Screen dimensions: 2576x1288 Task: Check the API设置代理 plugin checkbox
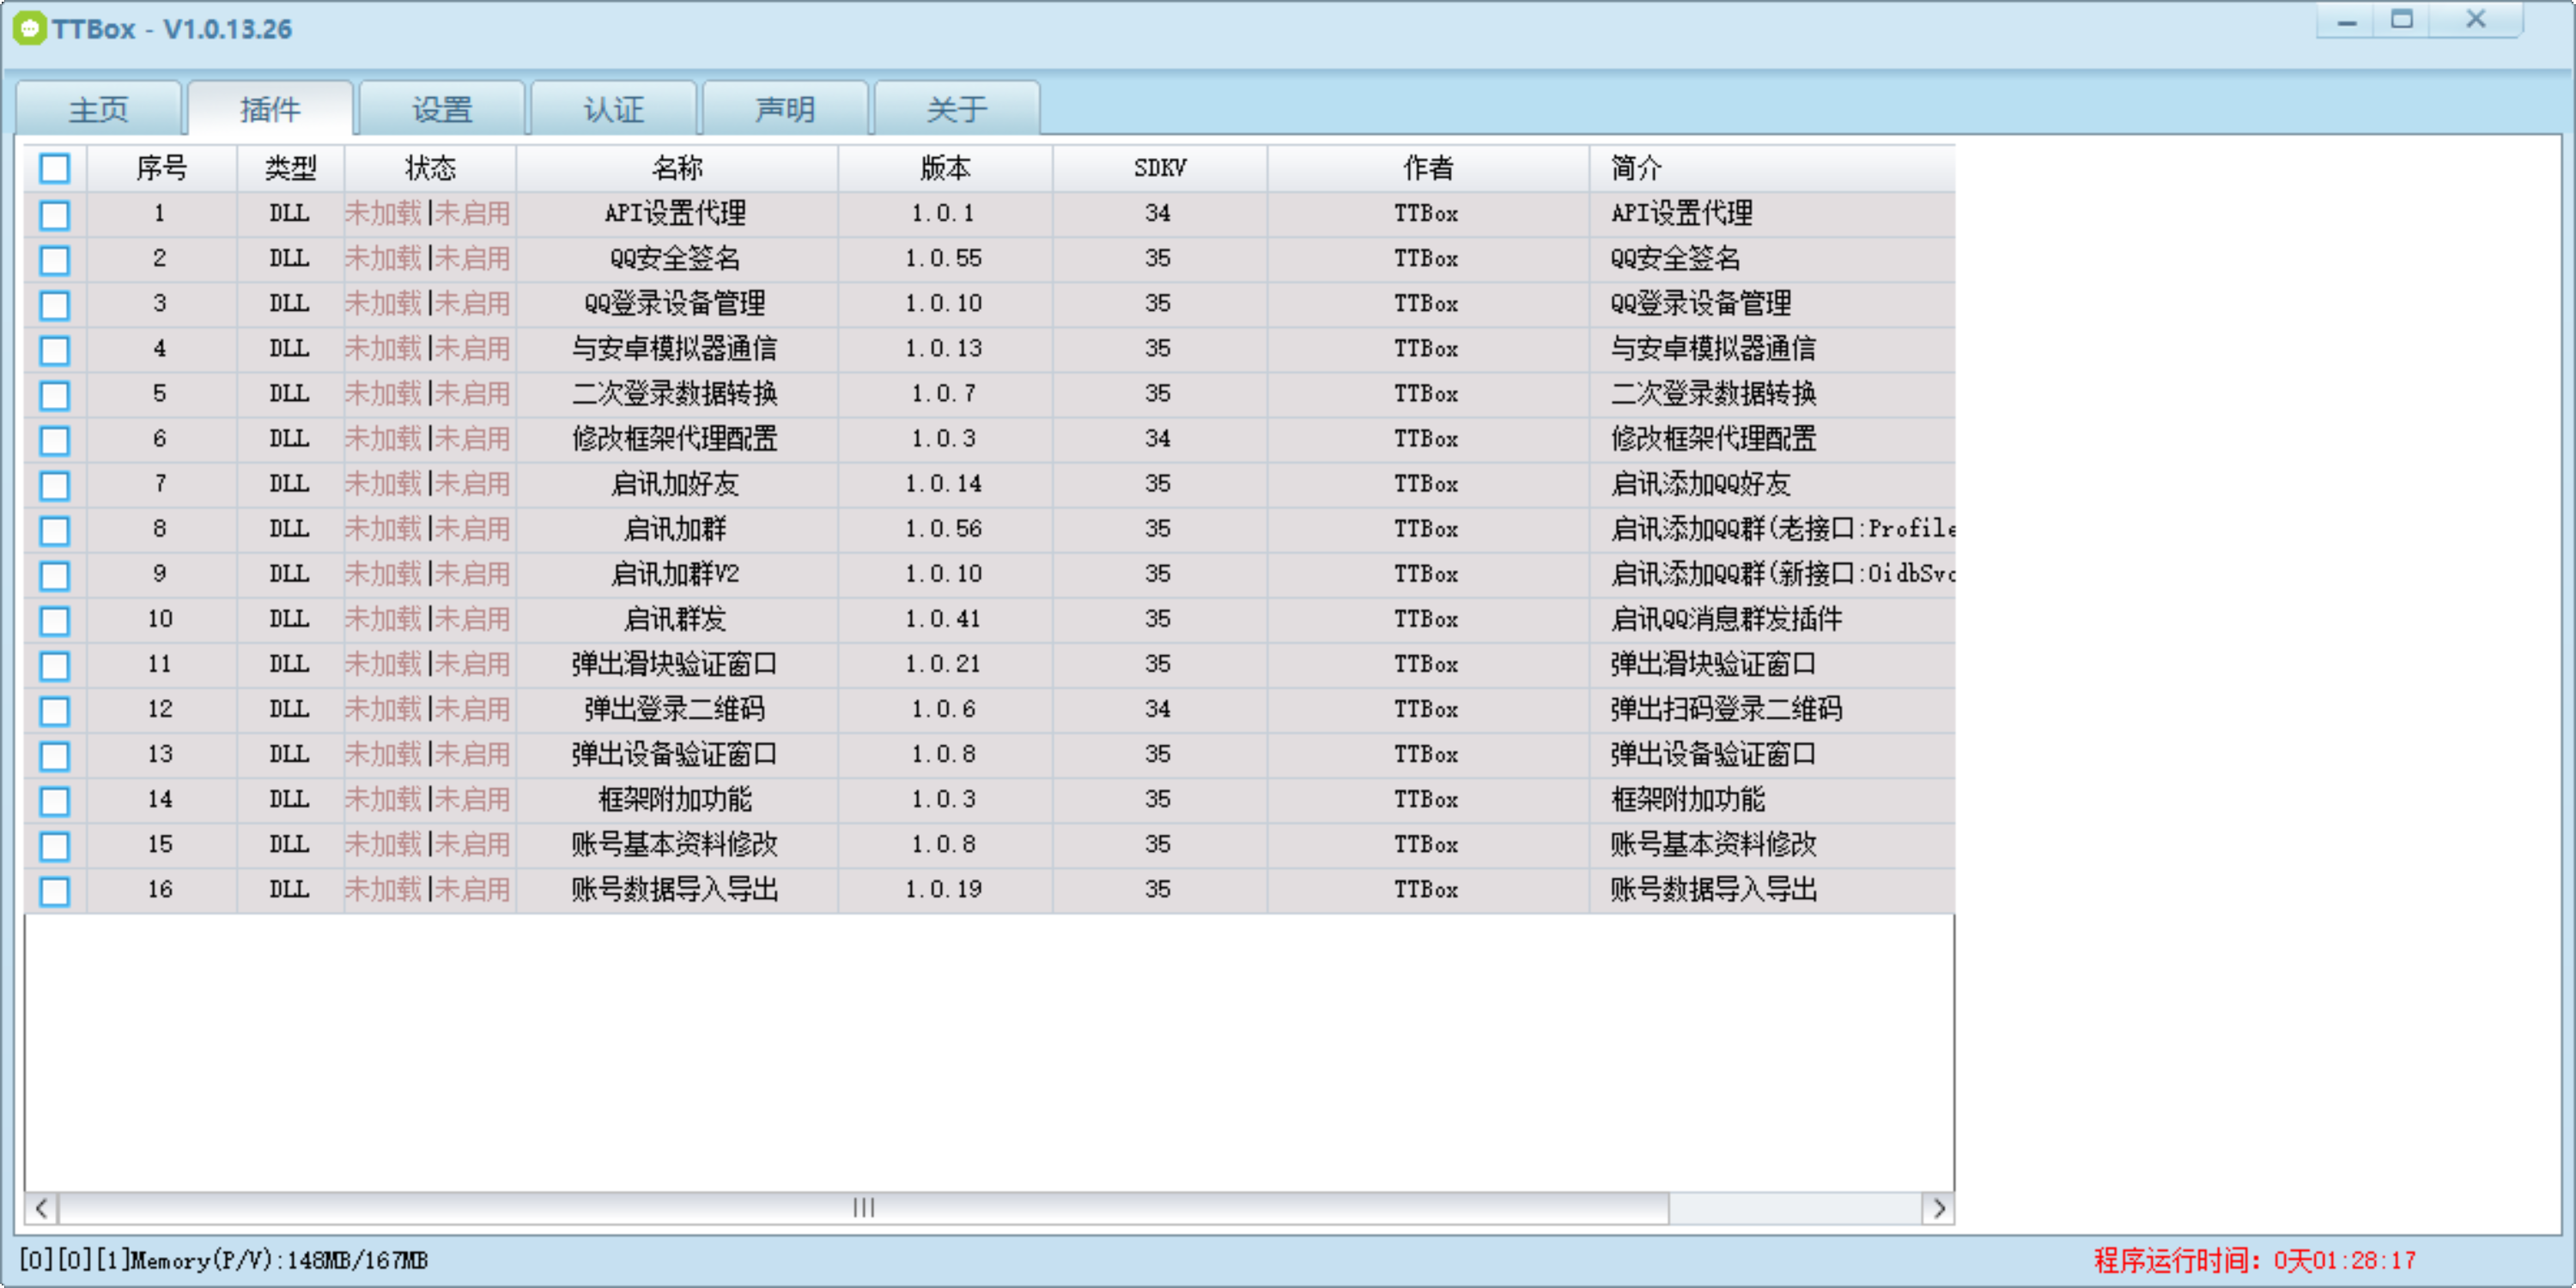[x=55, y=214]
